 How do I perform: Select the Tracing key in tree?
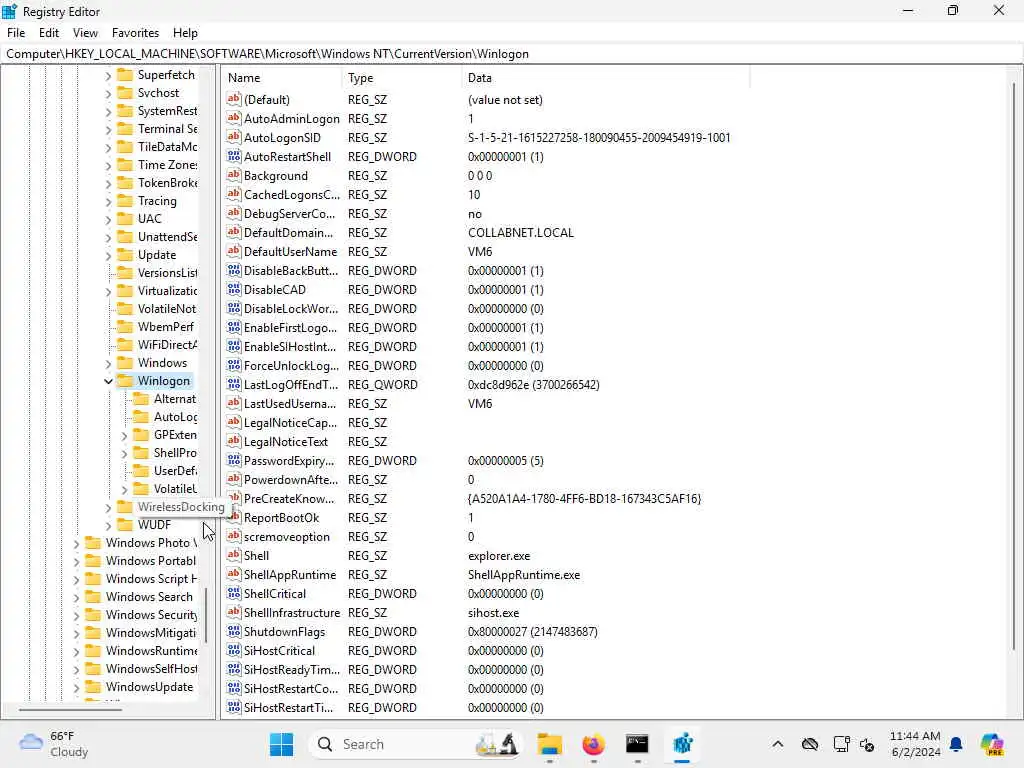(x=157, y=200)
